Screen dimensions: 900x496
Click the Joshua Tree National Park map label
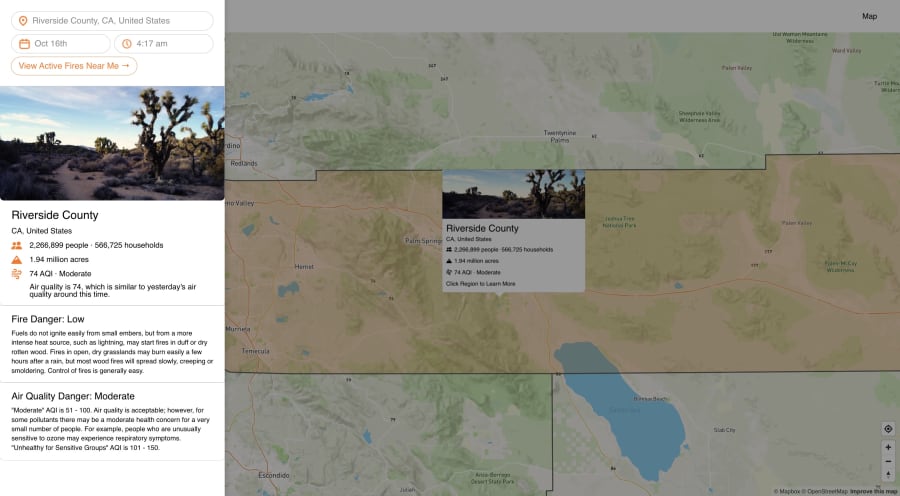point(619,222)
